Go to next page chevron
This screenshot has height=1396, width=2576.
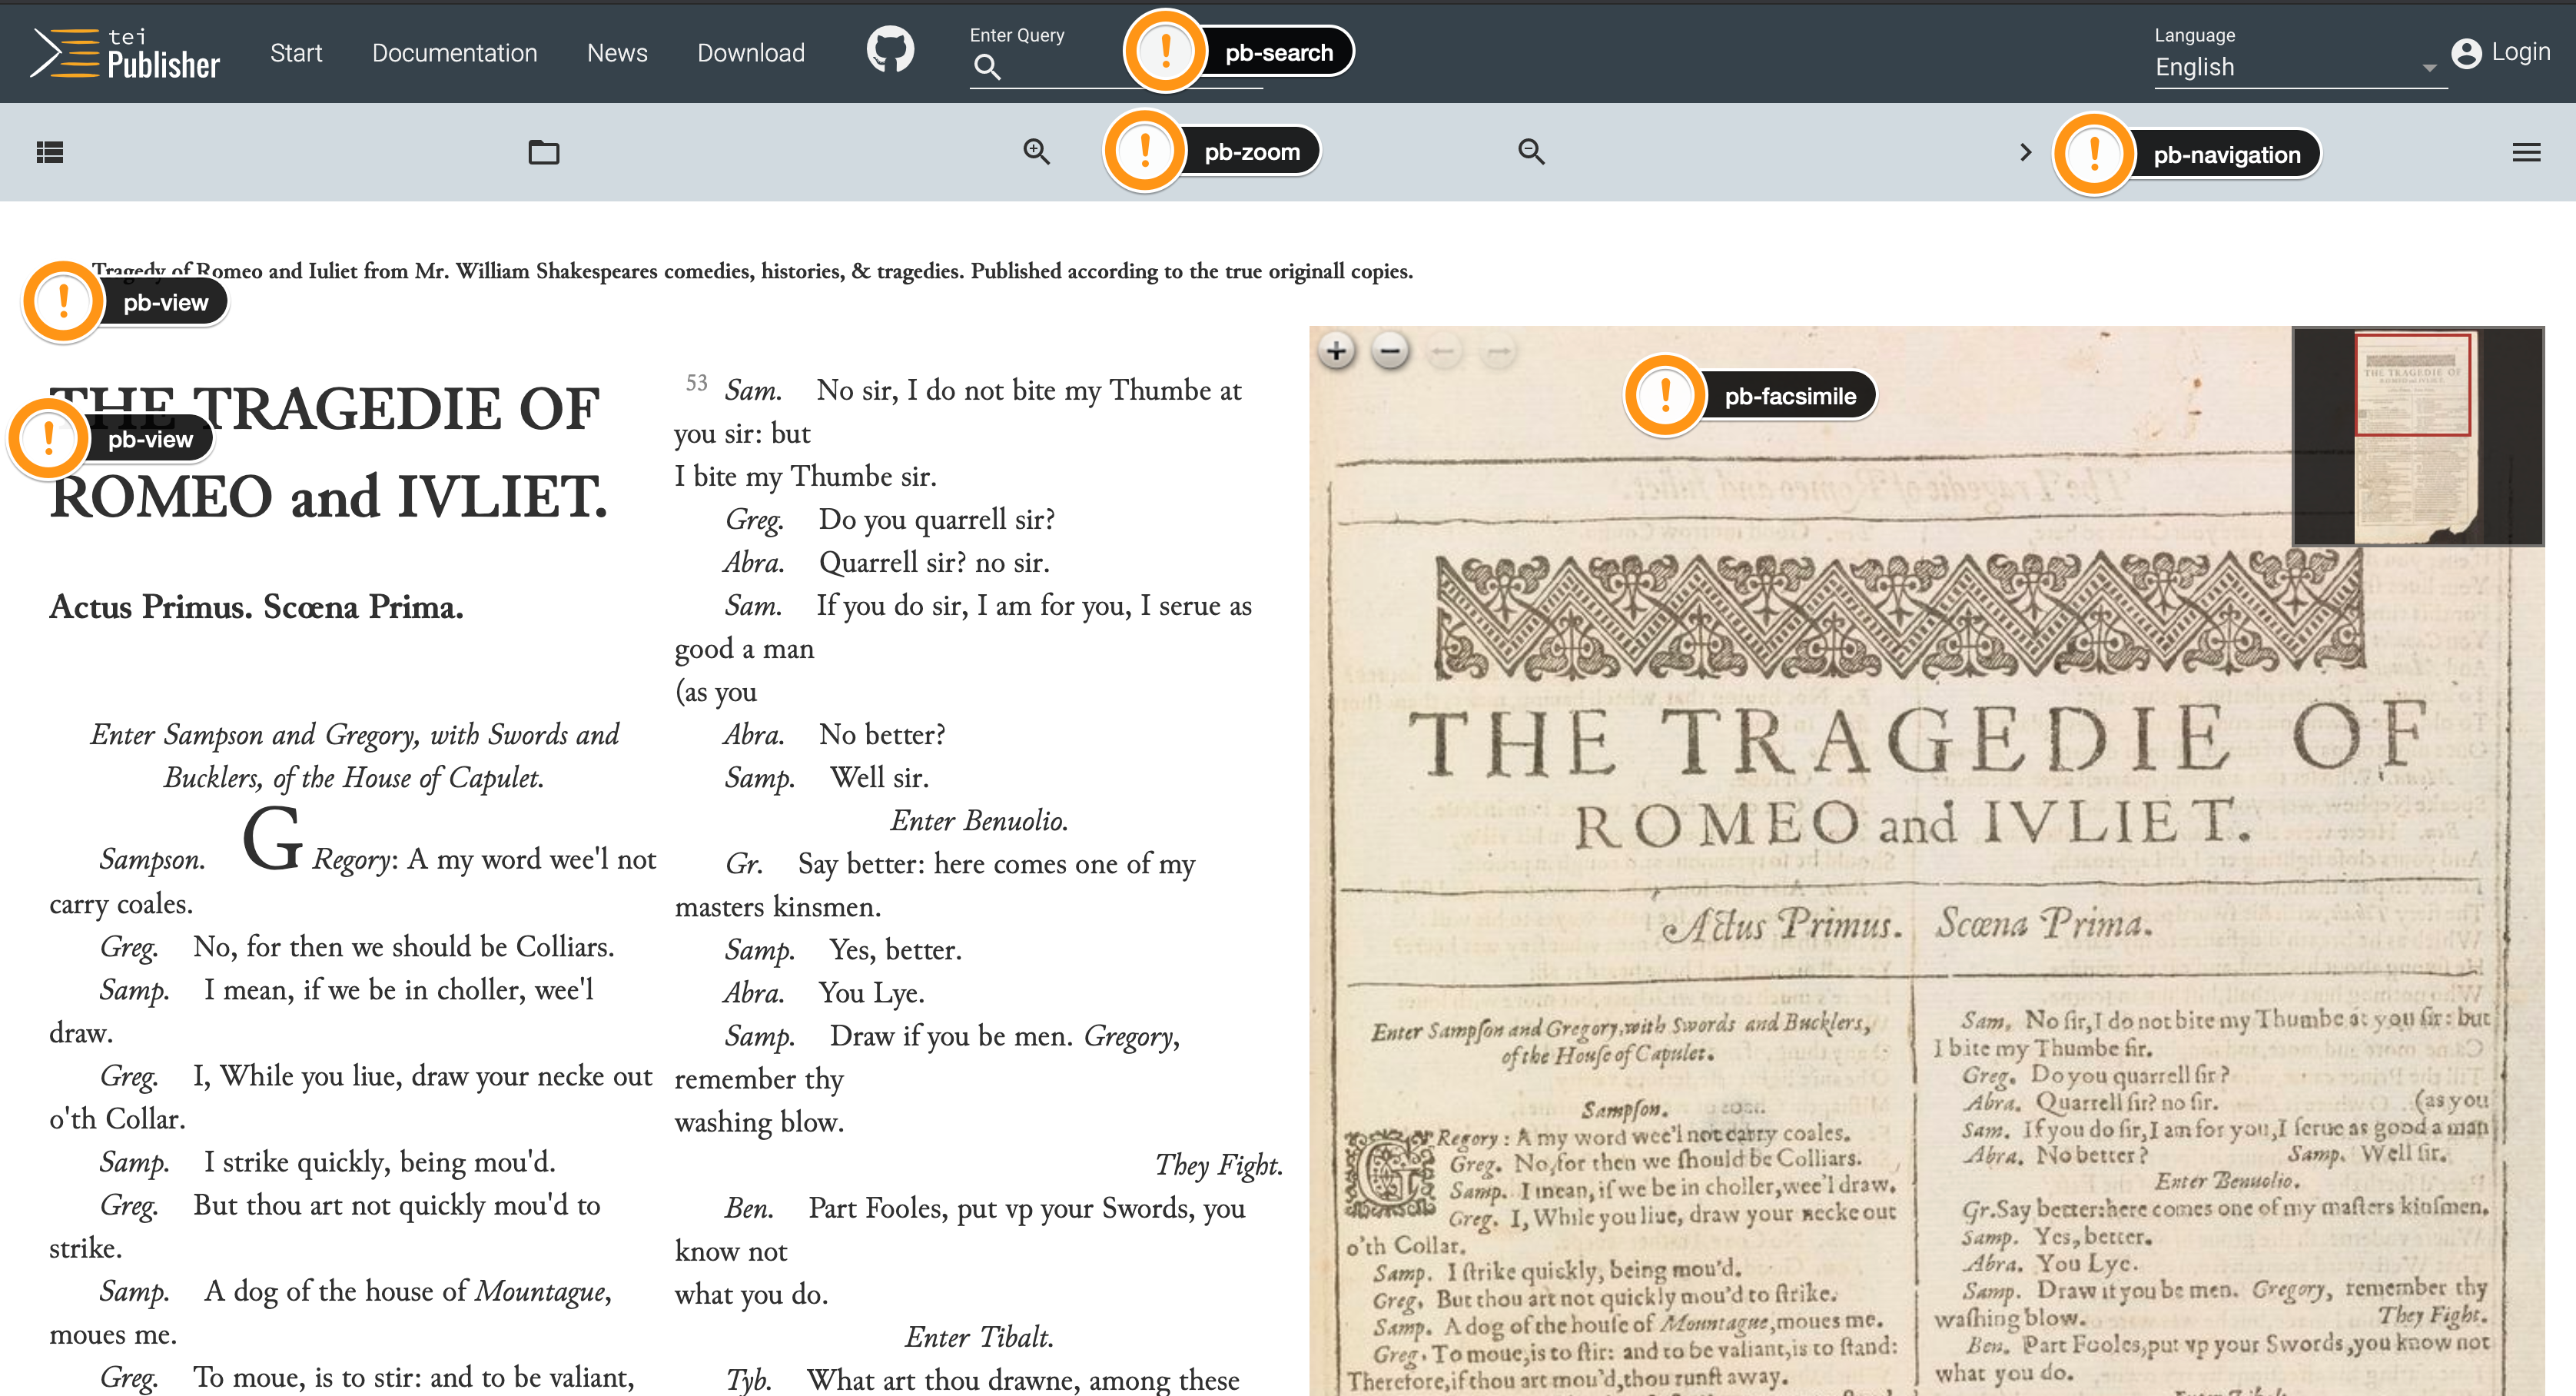click(2025, 152)
